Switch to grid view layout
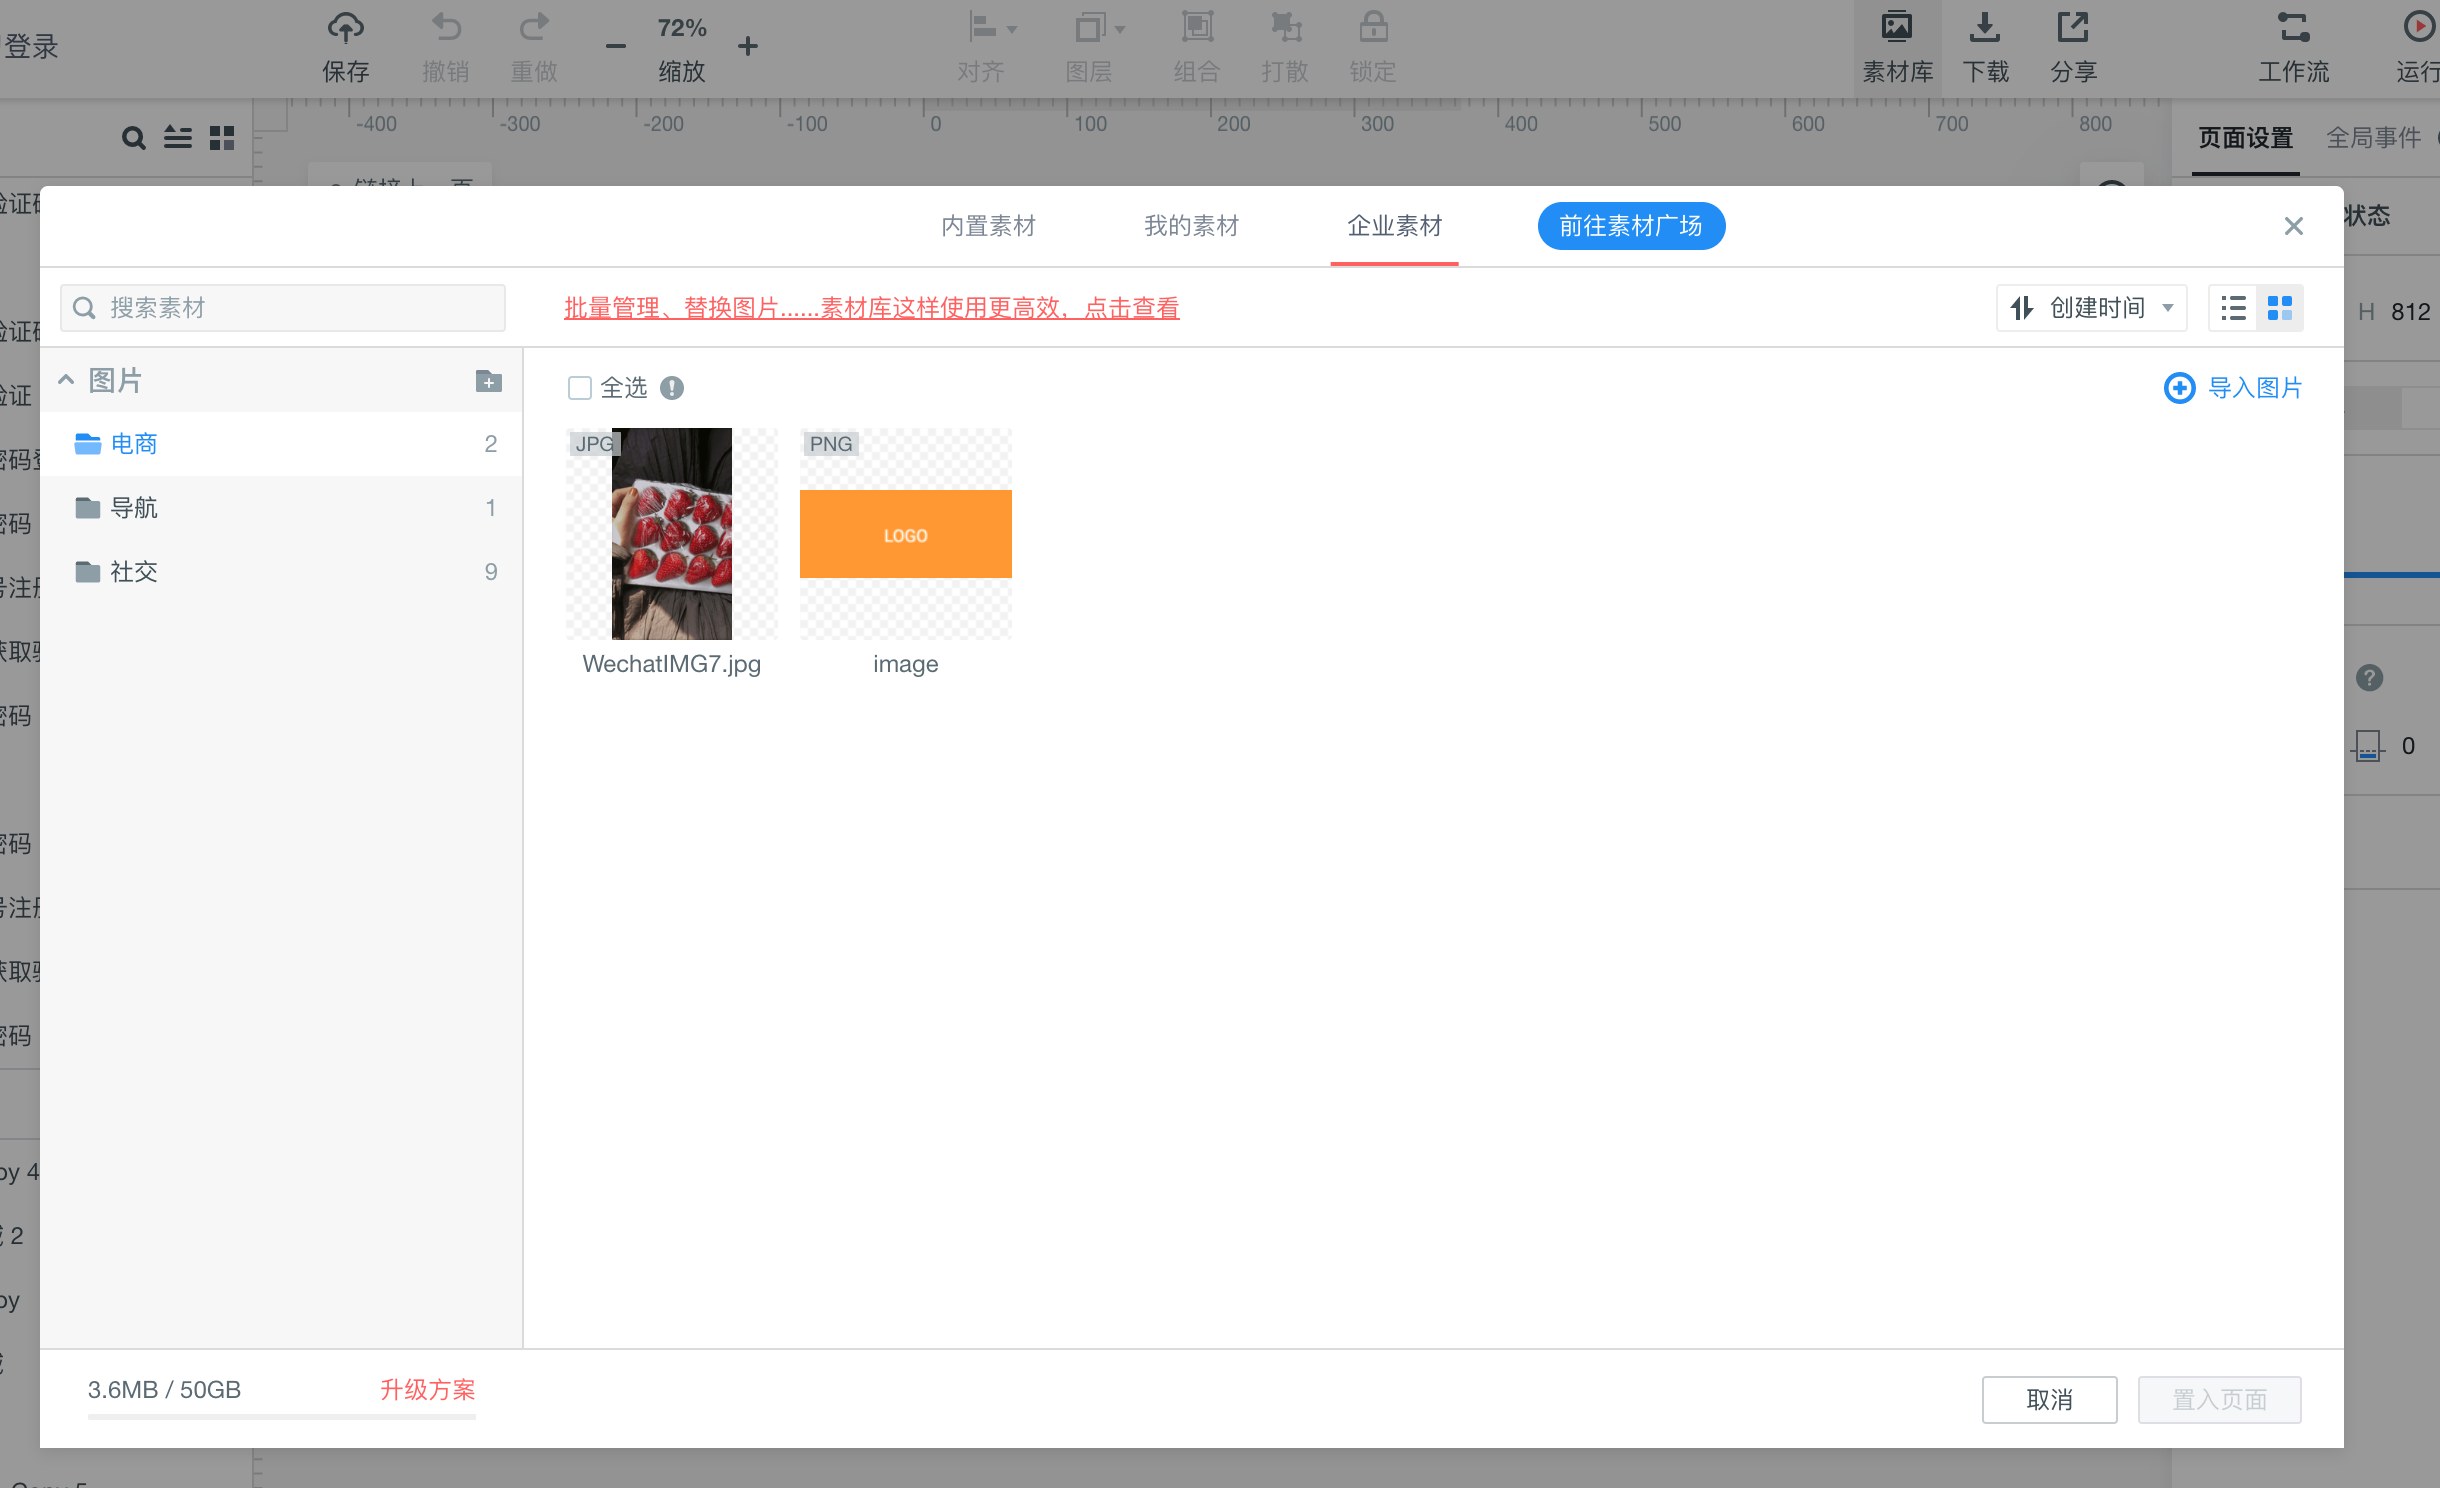This screenshot has width=2440, height=1488. click(x=2279, y=308)
